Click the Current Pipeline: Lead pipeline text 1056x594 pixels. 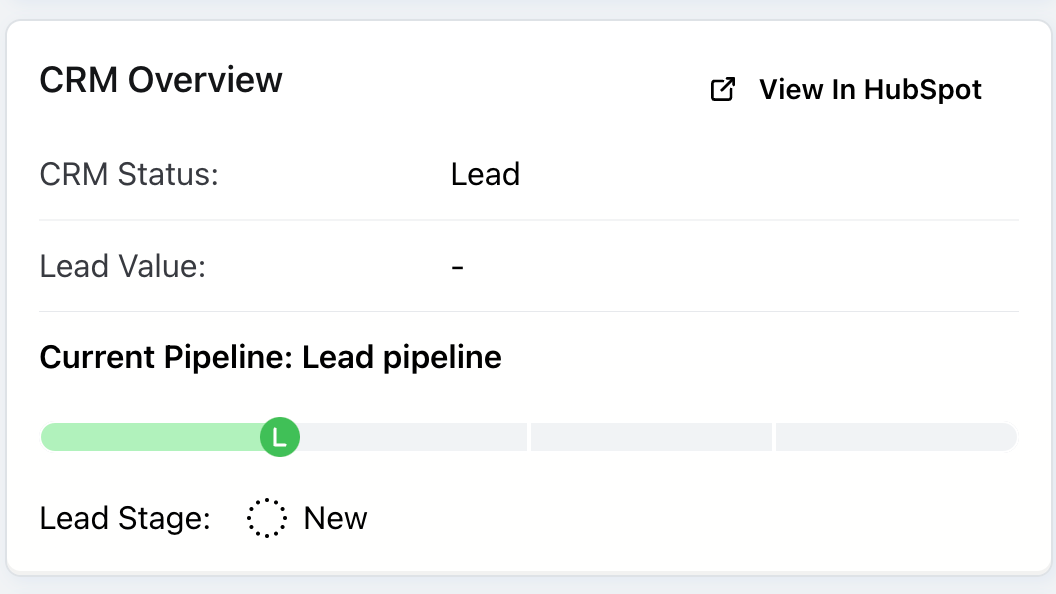(x=270, y=357)
